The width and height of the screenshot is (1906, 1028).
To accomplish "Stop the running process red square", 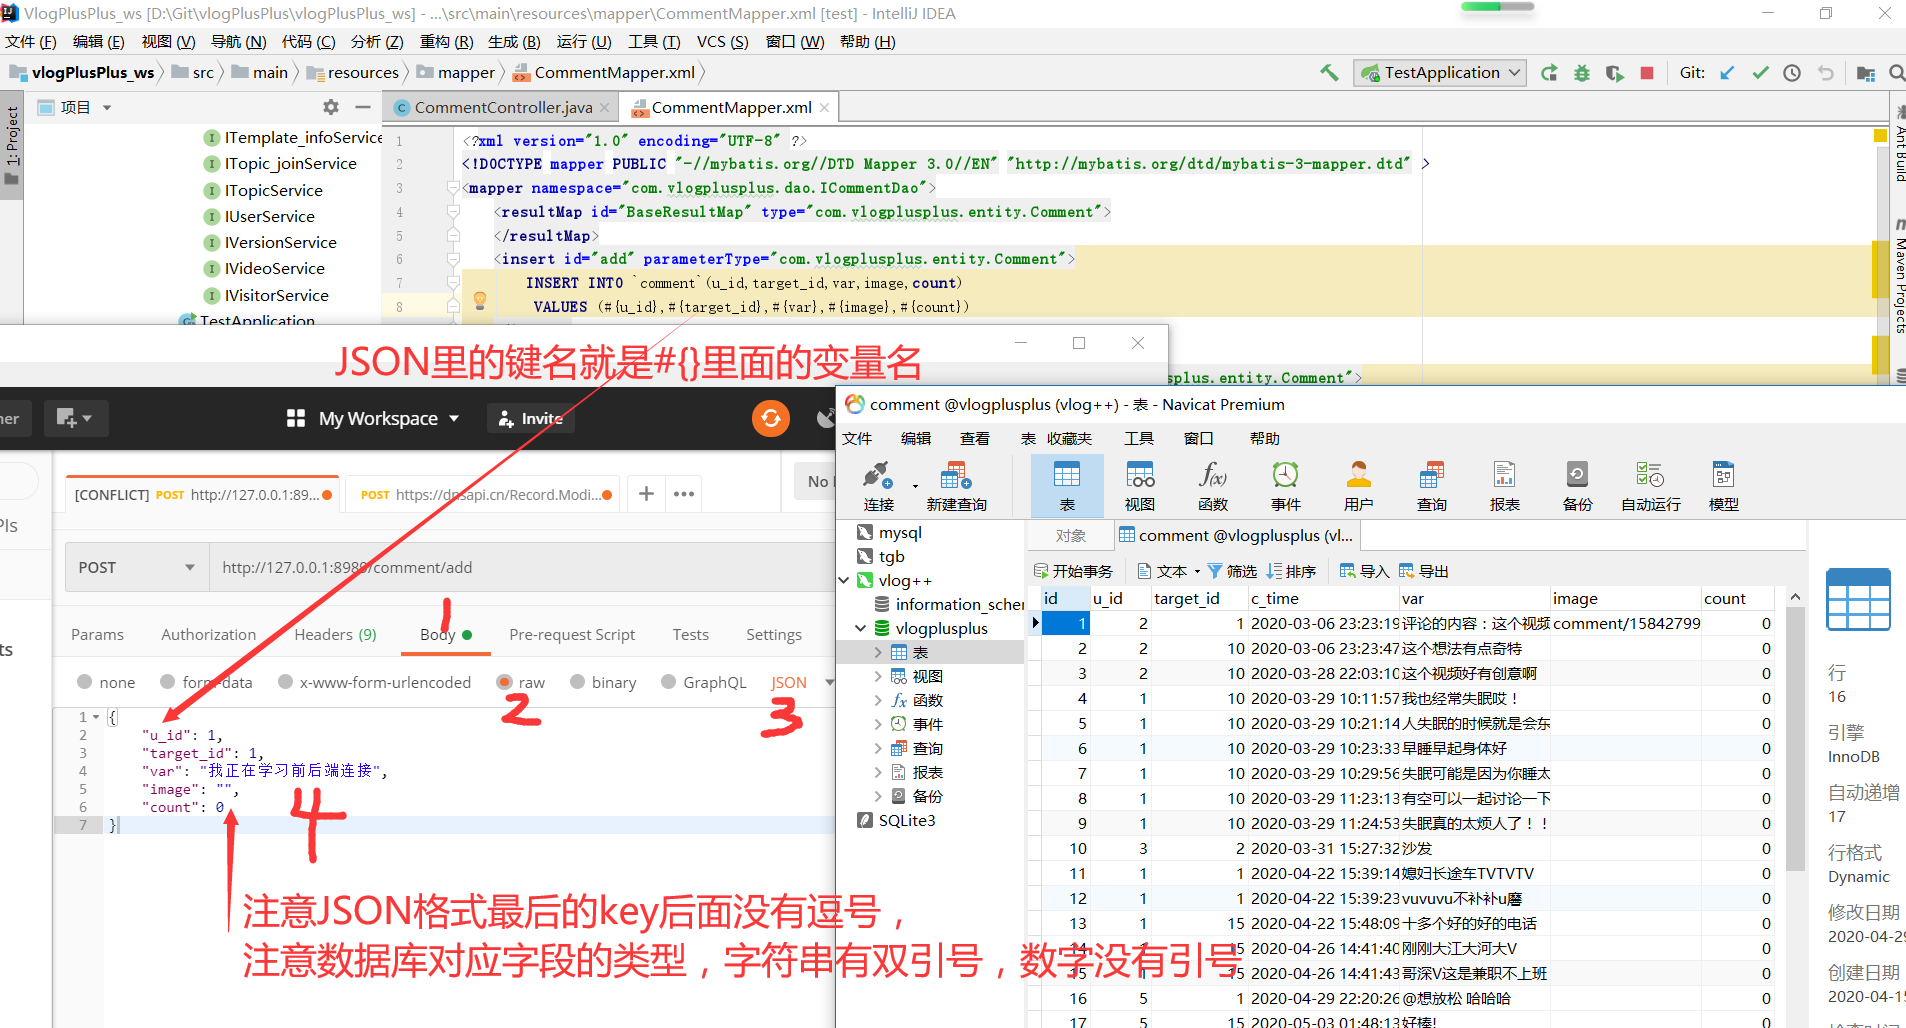I will 1647,73.
